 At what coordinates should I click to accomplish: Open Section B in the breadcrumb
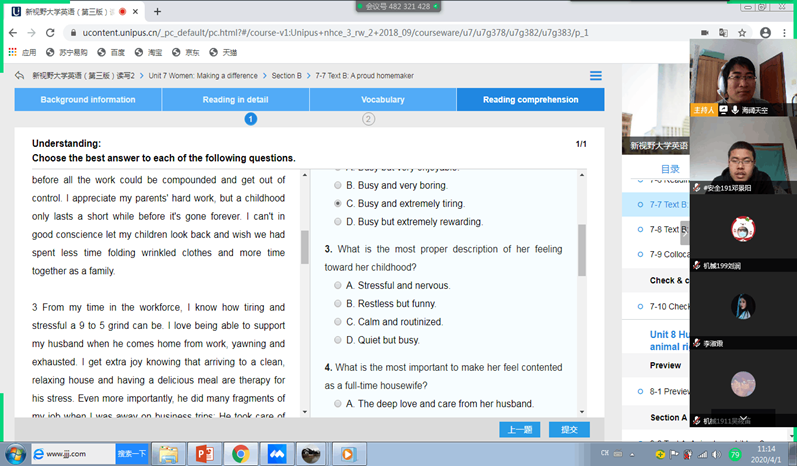[x=286, y=76]
